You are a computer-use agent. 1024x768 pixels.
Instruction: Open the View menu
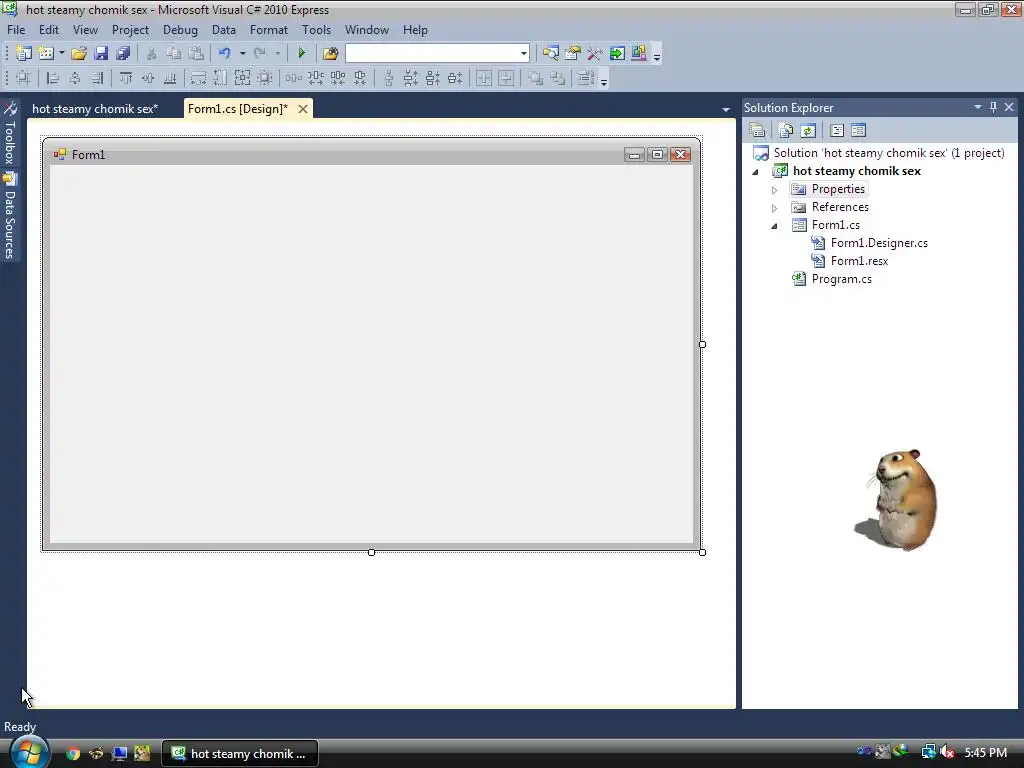(86, 30)
